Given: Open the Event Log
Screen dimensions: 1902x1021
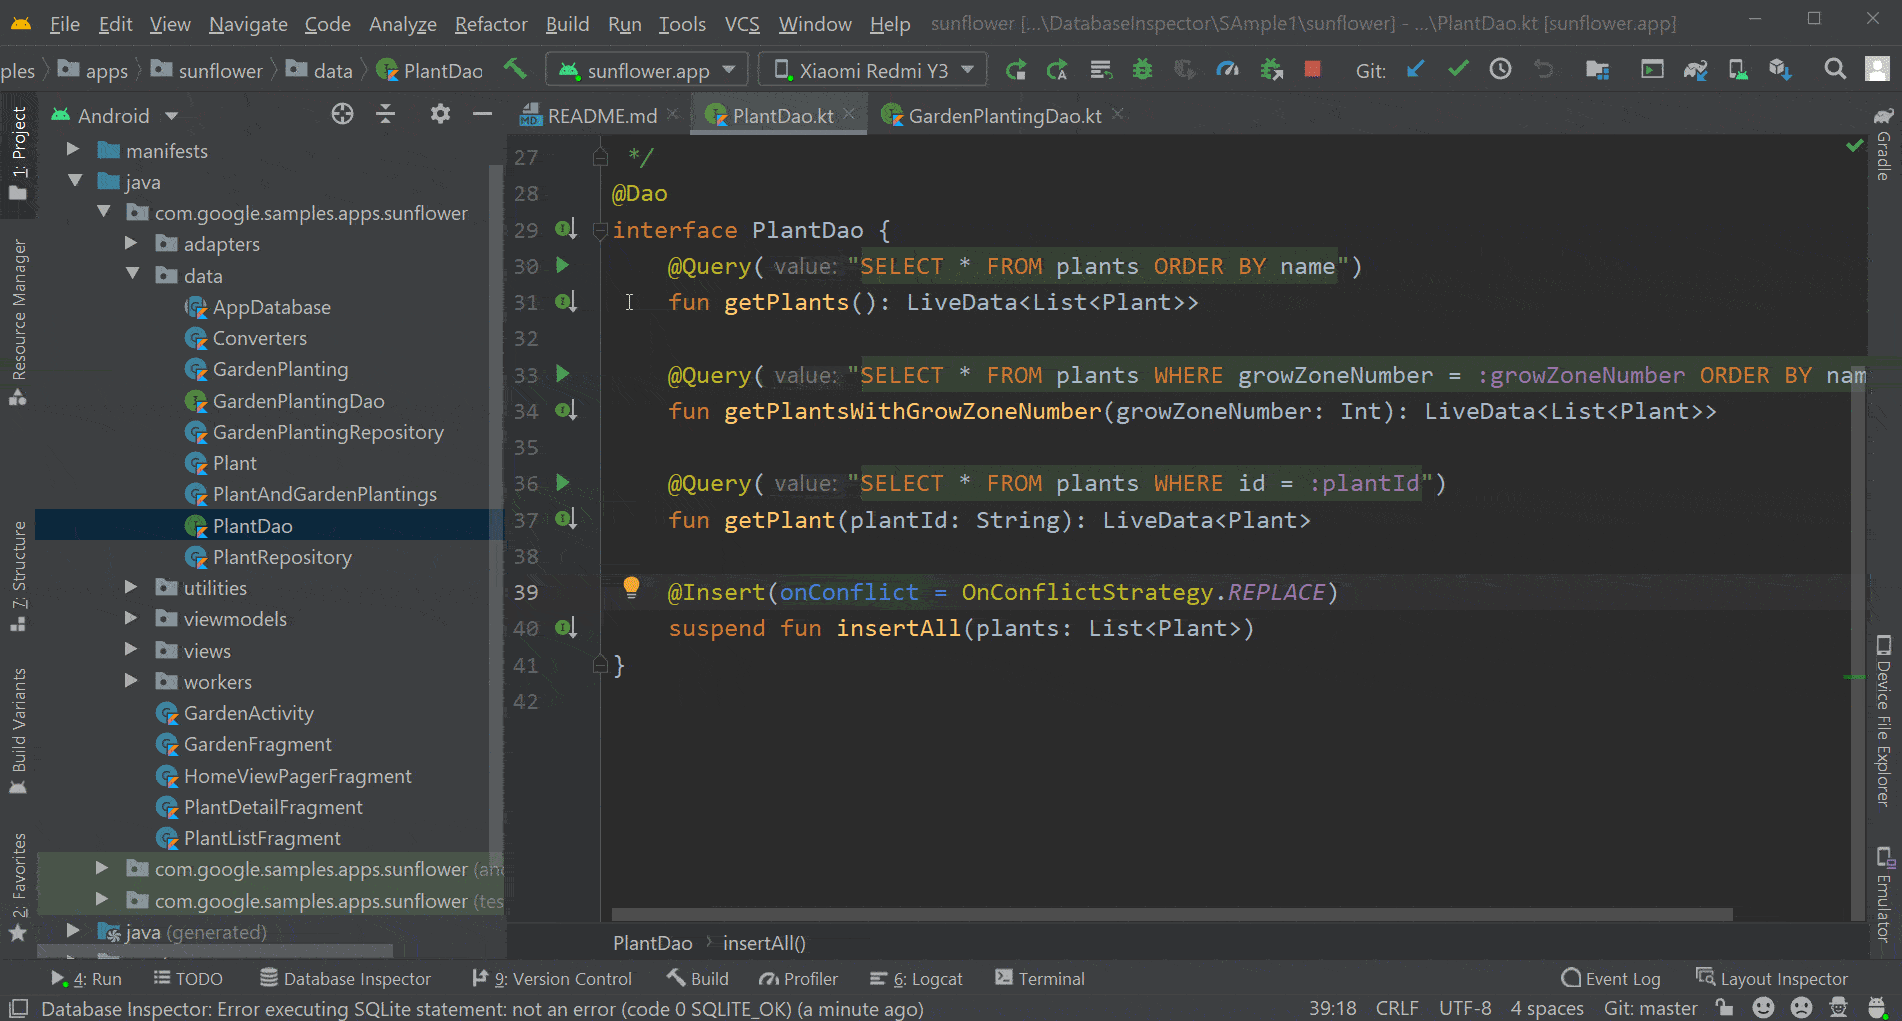Looking at the screenshot, I should click(x=1611, y=978).
